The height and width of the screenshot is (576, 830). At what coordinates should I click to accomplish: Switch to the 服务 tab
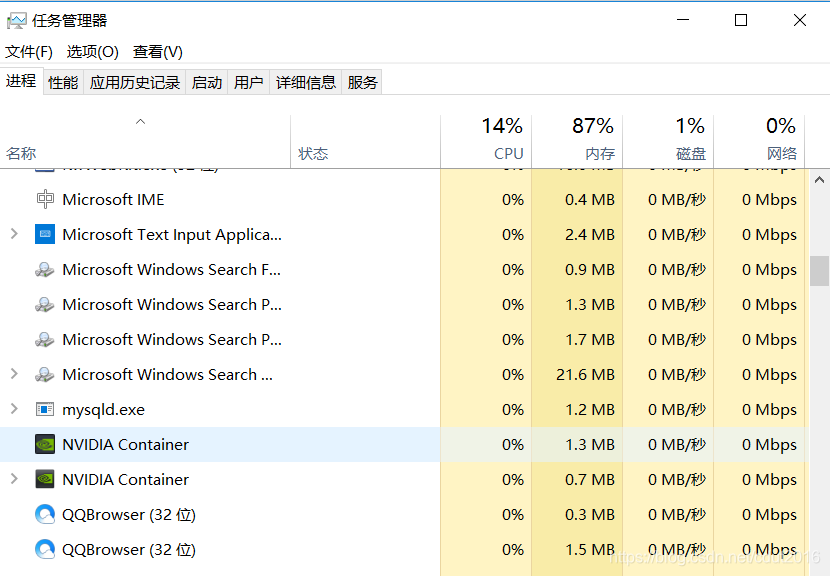coord(362,83)
